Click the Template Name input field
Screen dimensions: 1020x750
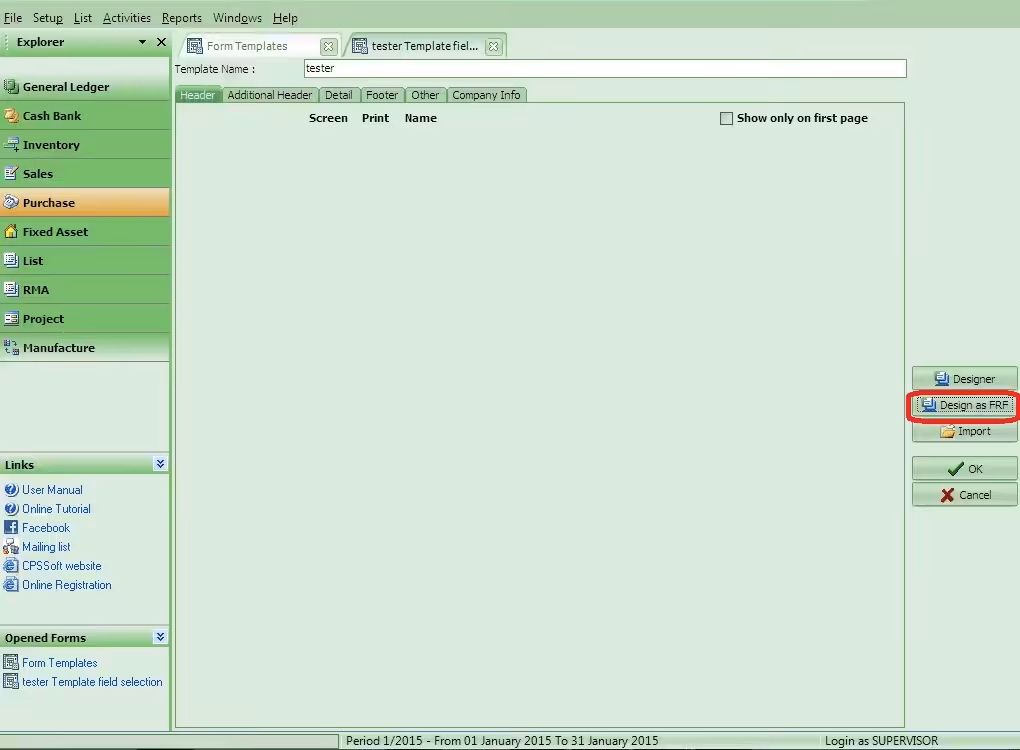point(605,68)
